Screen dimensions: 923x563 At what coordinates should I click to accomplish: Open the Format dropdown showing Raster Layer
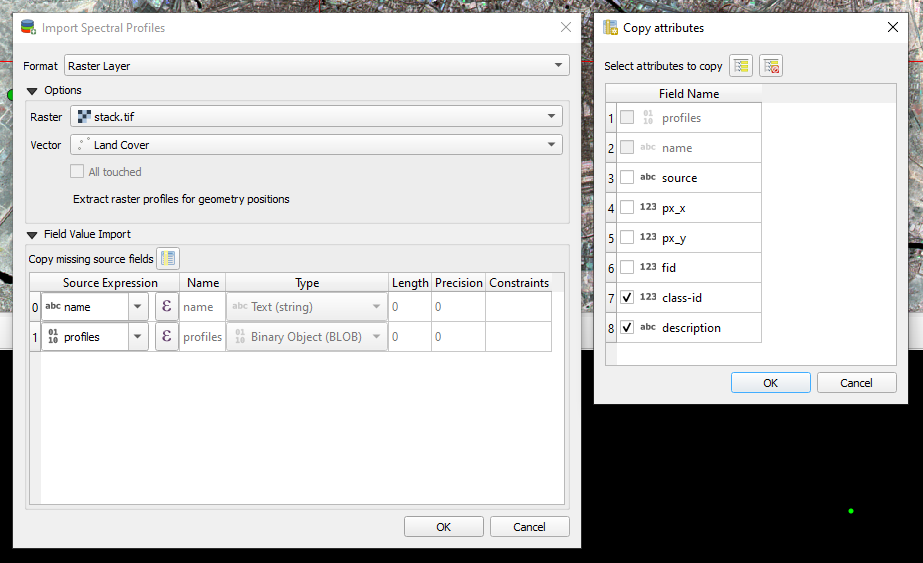(x=316, y=66)
